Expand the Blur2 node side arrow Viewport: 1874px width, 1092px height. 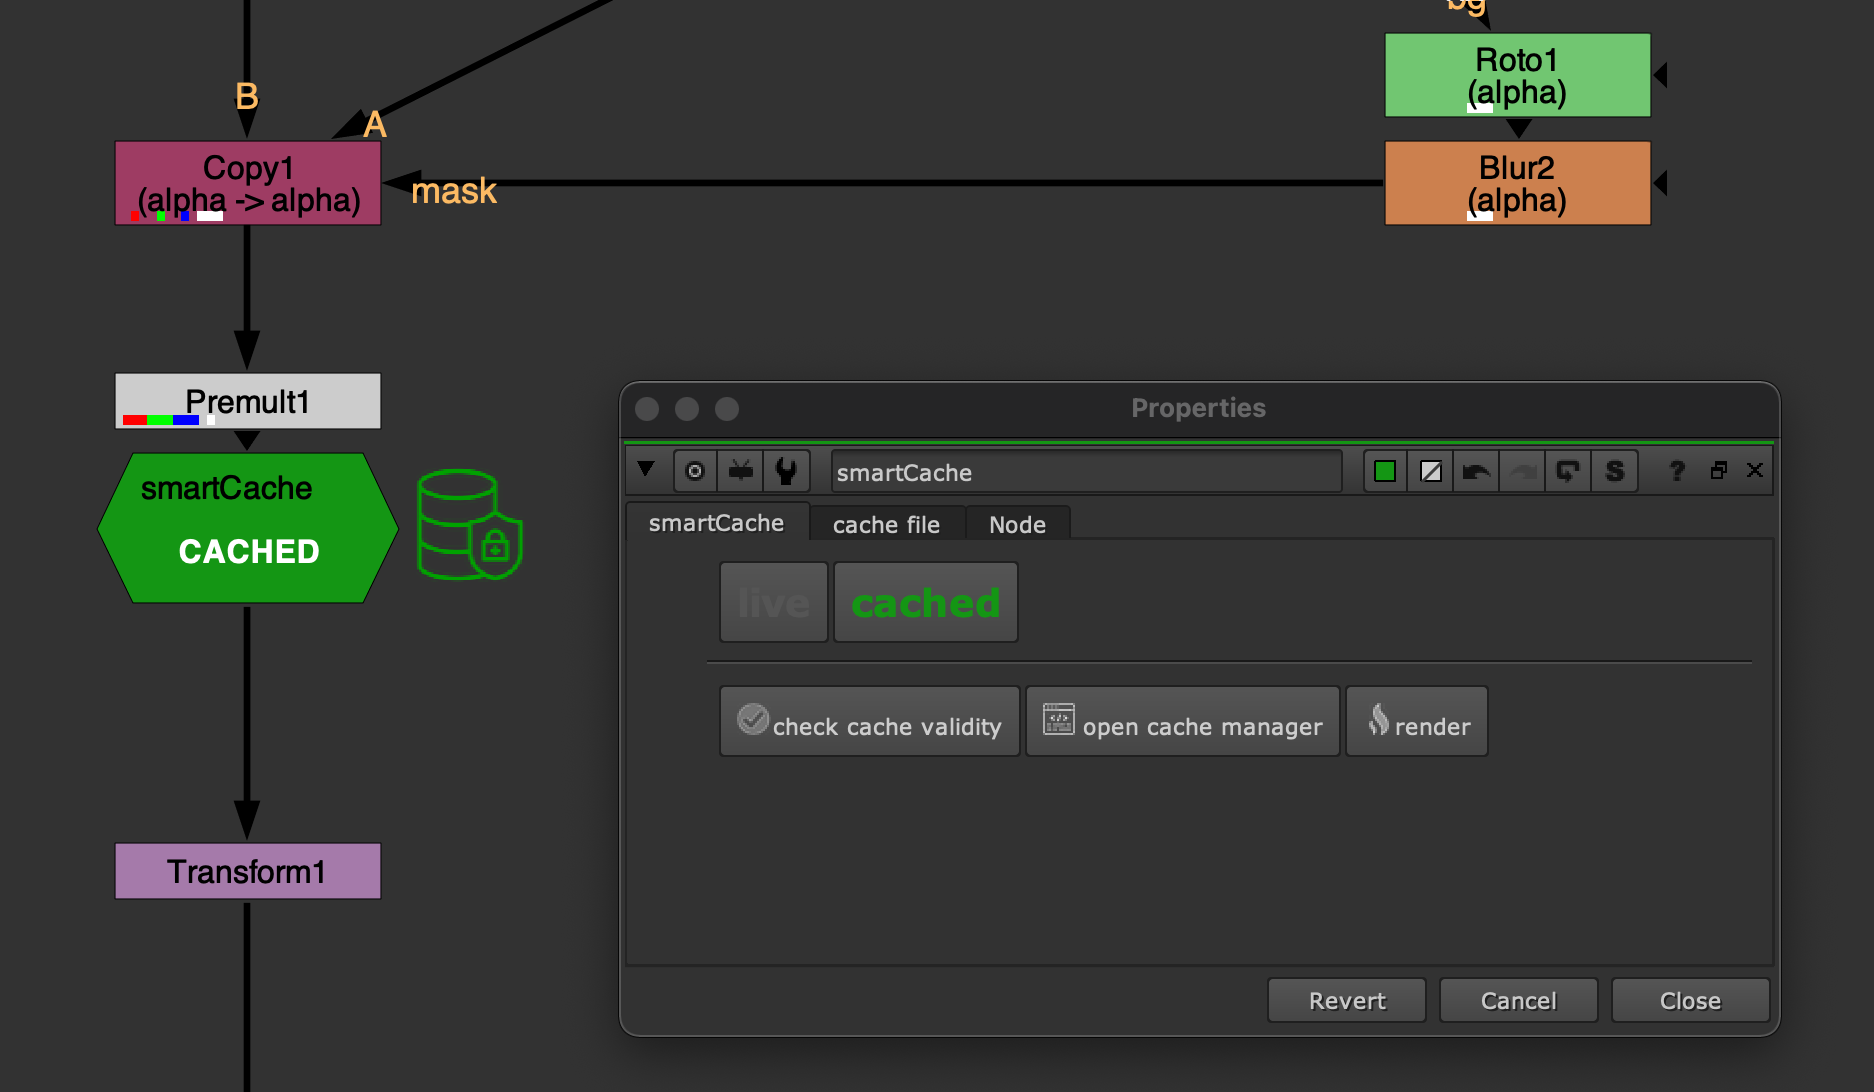[1660, 183]
